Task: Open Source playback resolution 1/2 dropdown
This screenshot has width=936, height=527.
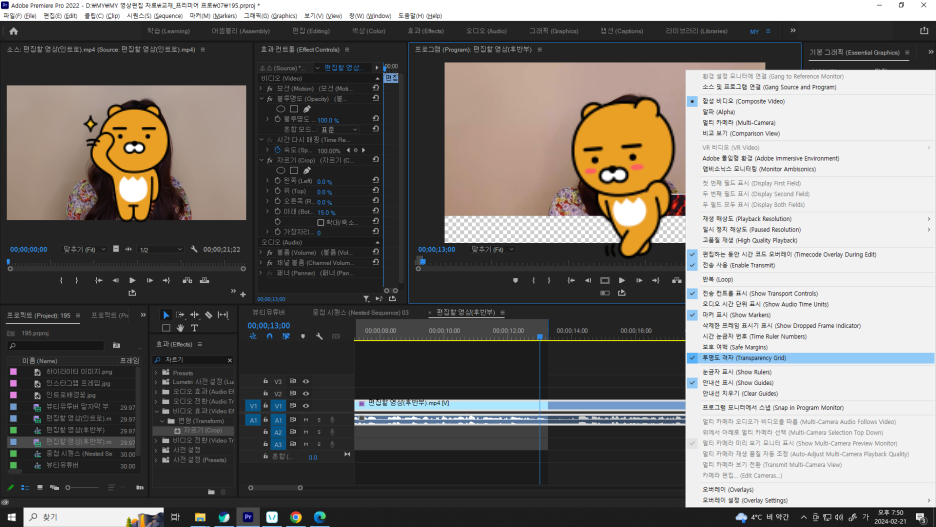Action: [160, 249]
